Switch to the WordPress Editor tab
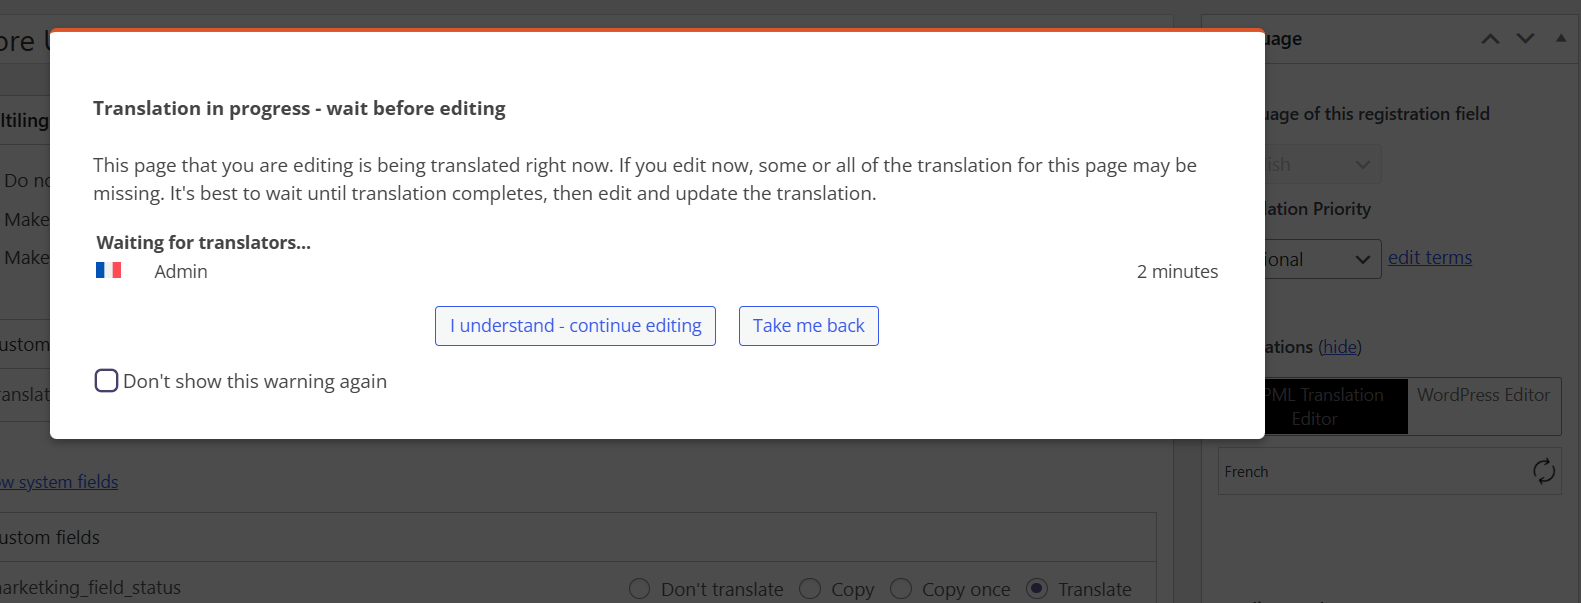The width and height of the screenshot is (1581, 603). [1483, 395]
